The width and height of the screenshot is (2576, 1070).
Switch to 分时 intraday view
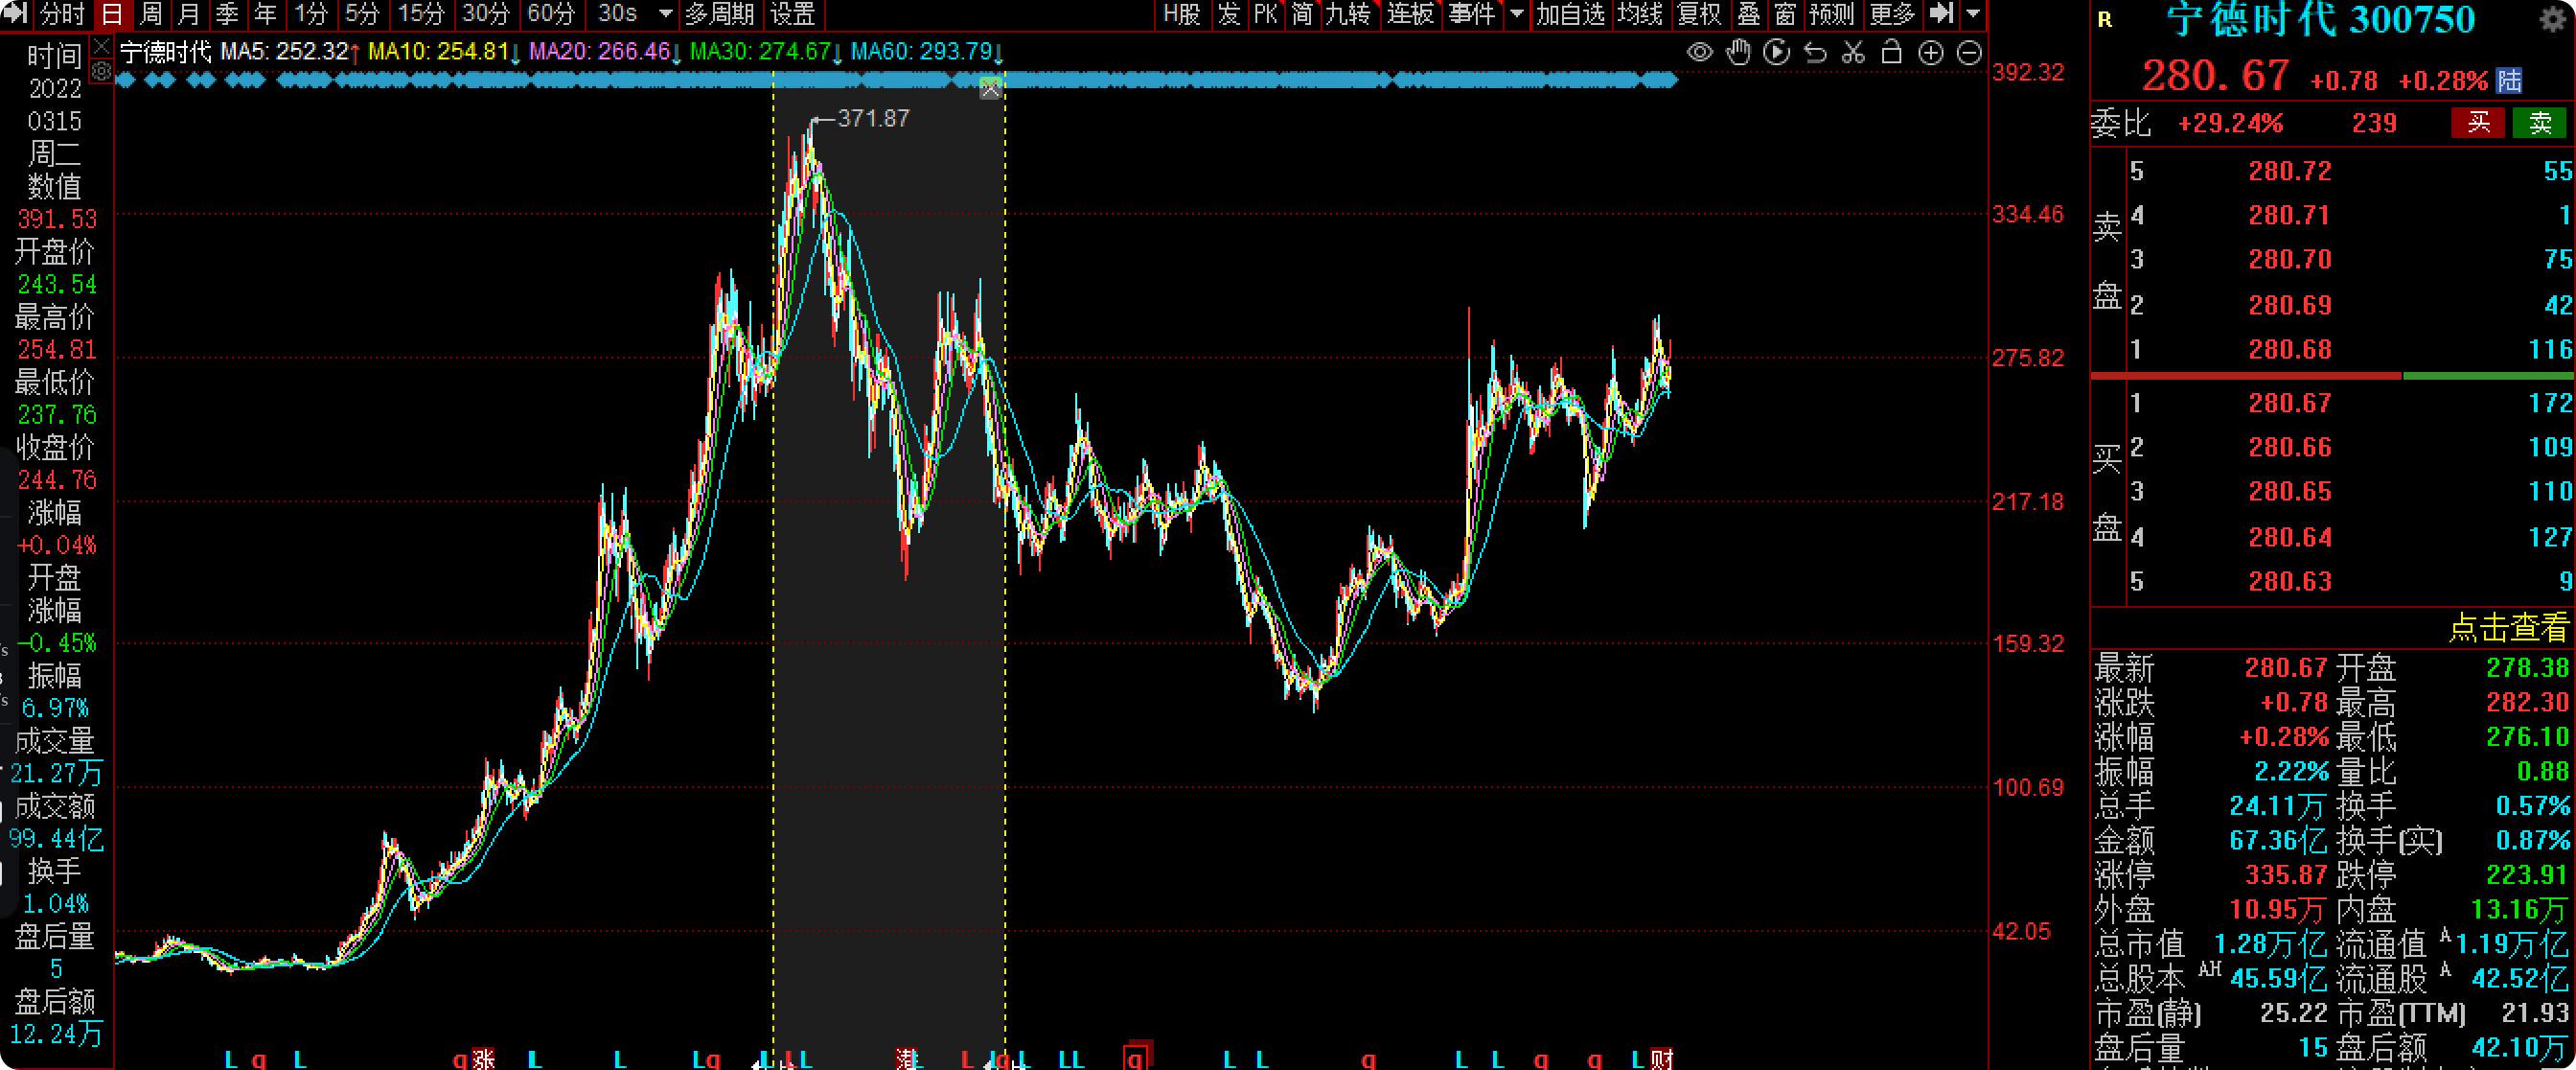[62, 14]
